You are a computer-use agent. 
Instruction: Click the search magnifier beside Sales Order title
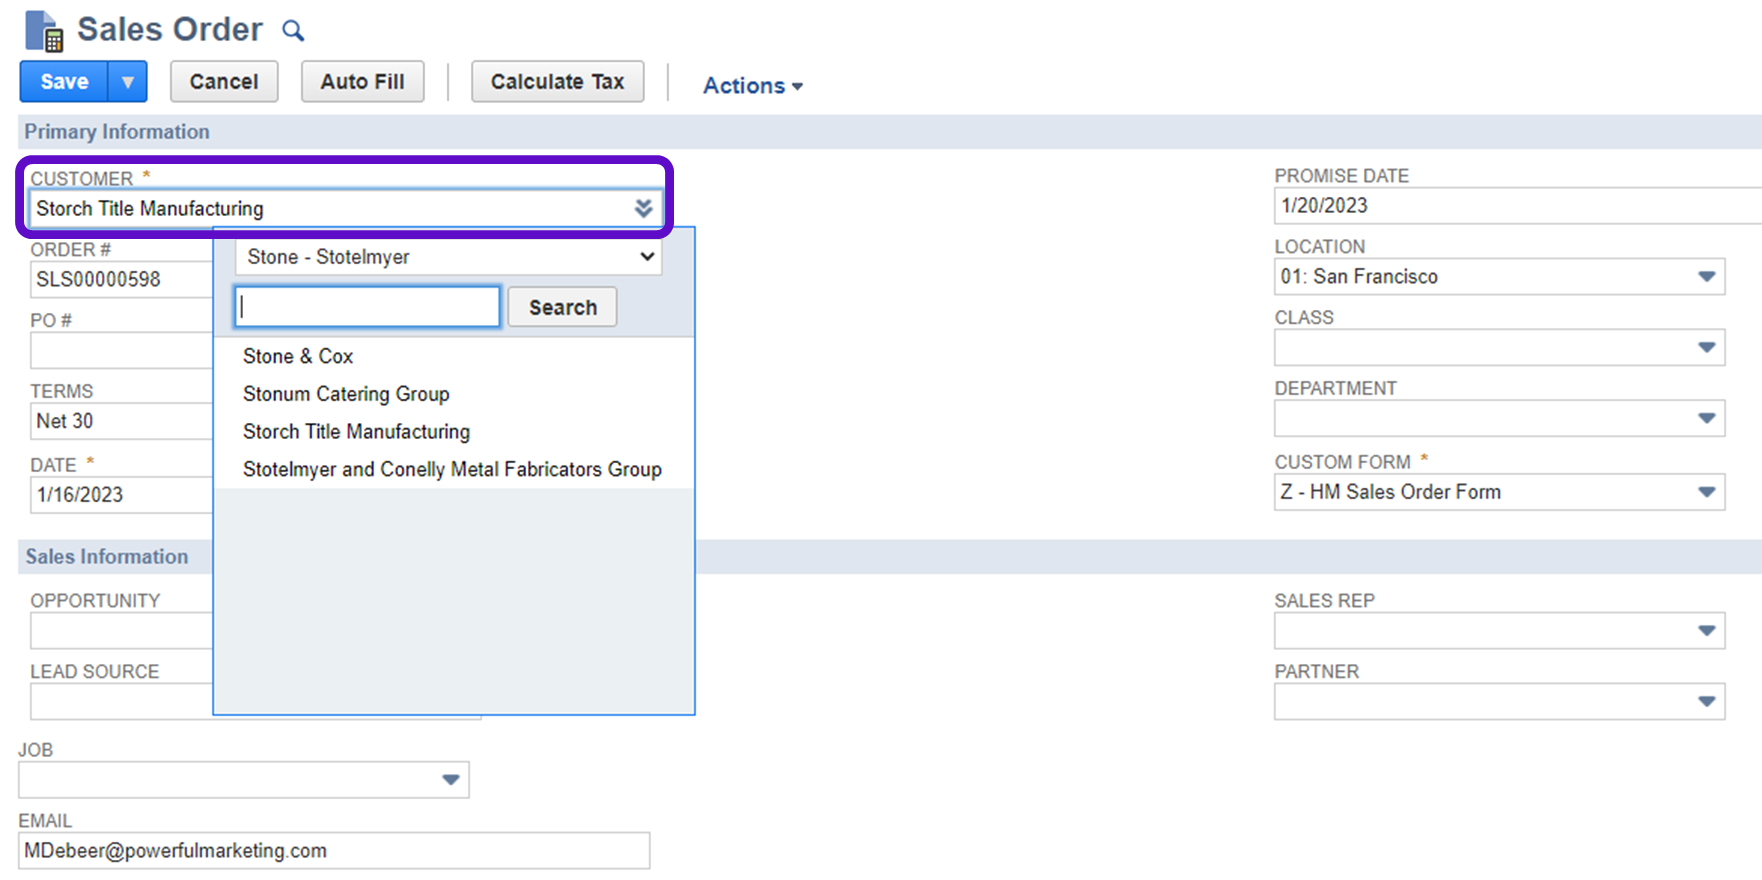(293, 31)
